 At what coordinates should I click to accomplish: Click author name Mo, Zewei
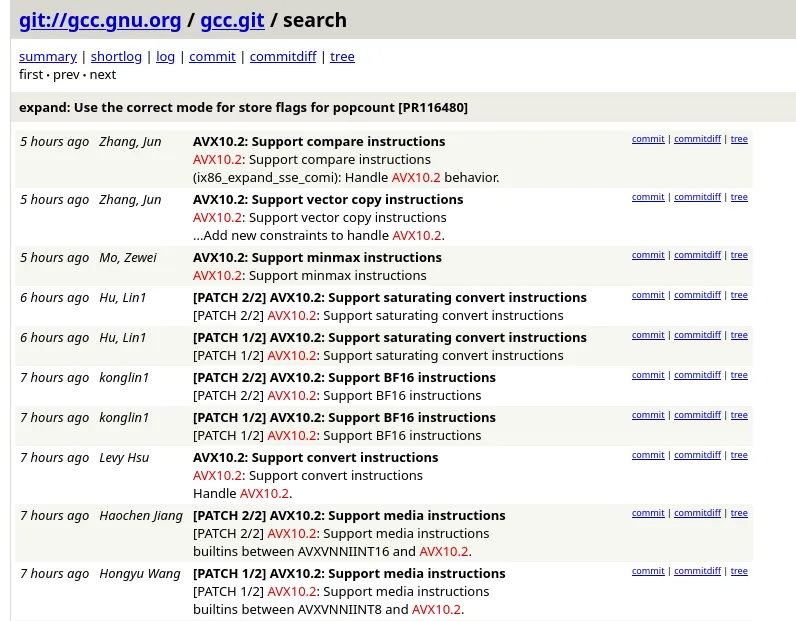point(128,257)
